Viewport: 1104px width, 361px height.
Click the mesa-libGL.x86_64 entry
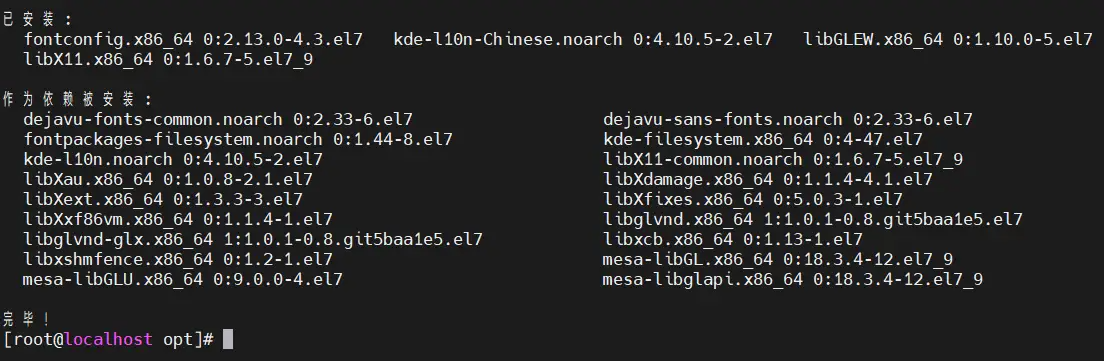click(778, 260)
